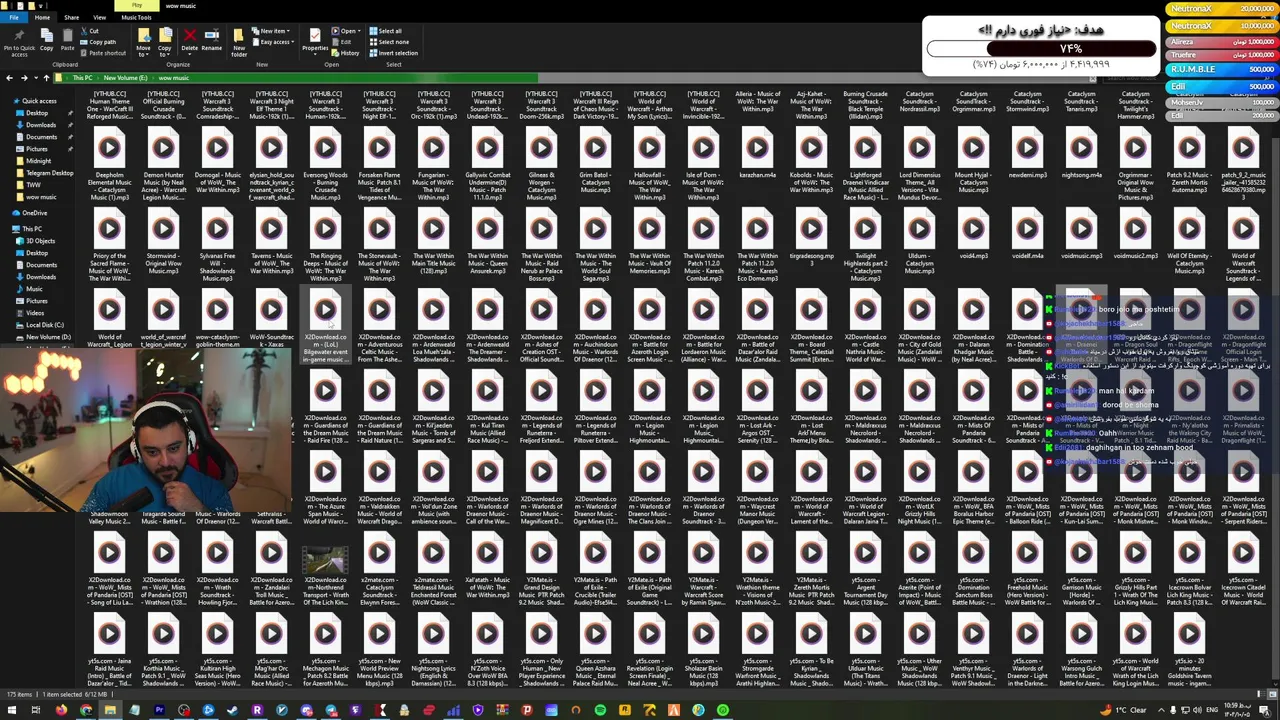Click the Windows Start button
This screenshot has height=720, width=1280.
[11, 711]
